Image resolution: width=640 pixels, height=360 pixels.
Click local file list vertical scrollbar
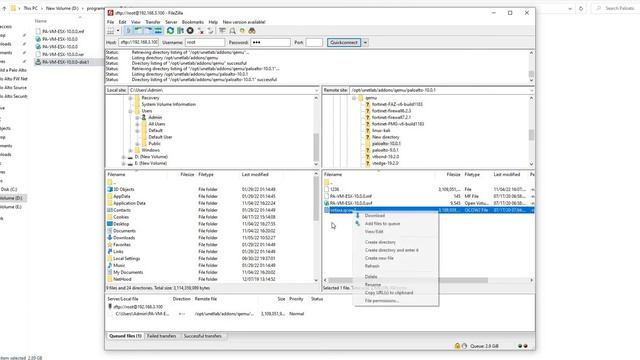pos(316,200)
